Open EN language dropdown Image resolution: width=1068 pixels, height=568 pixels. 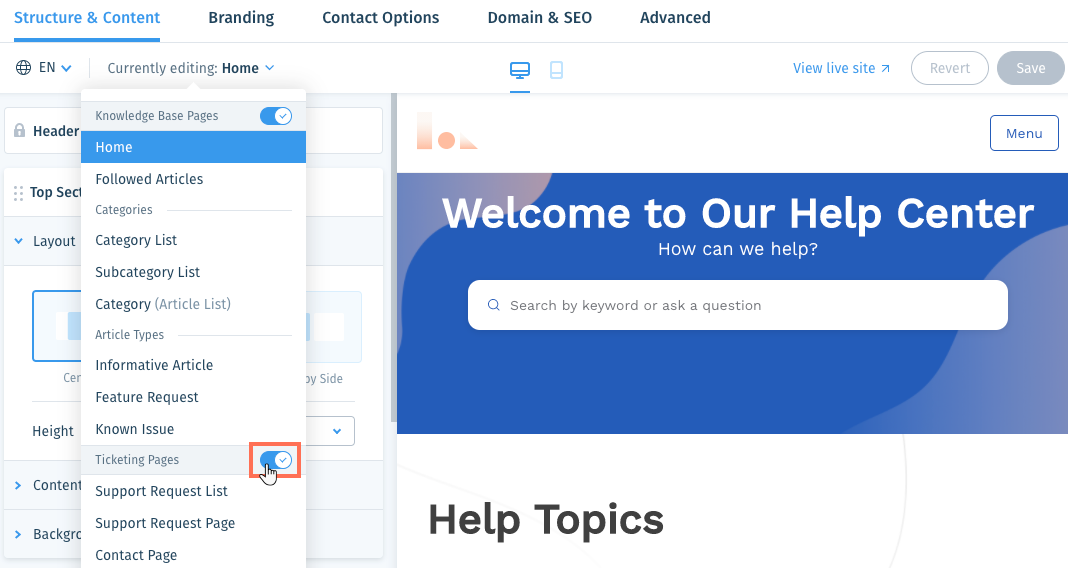click(55, 67)
